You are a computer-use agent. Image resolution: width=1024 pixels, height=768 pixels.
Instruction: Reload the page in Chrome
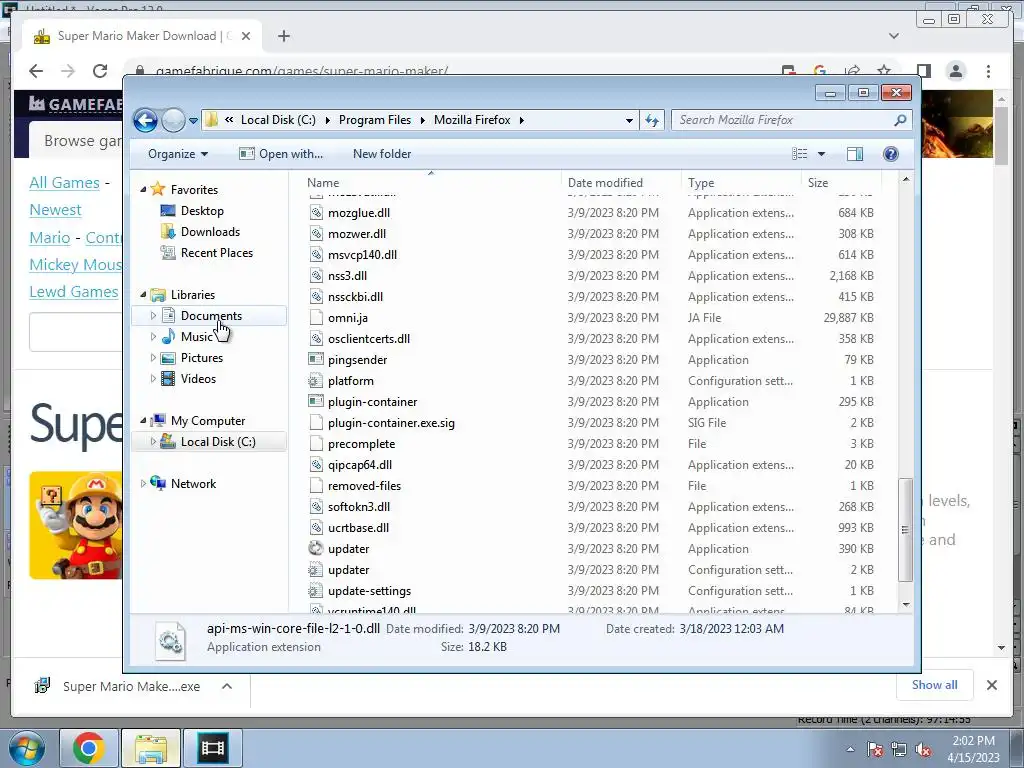pos(100,71)
